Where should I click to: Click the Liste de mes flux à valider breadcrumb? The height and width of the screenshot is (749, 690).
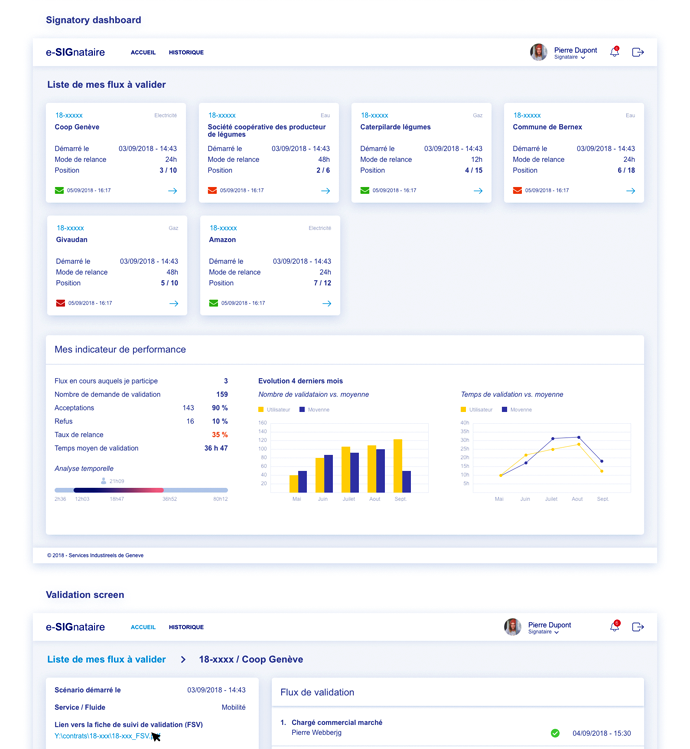click(x=106, y=660)
